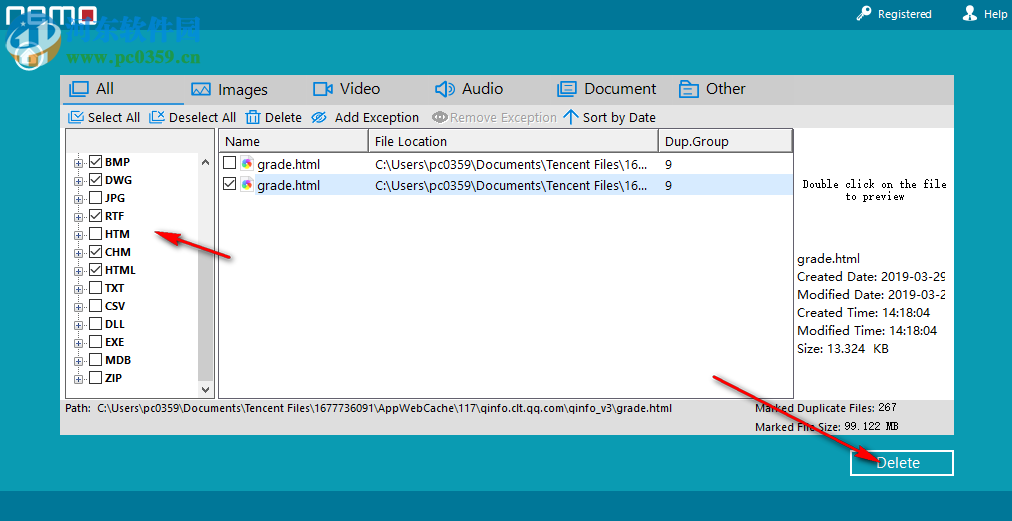Expand the HTML tree node
The image size is (1012, 521).
tap(79, 271)
